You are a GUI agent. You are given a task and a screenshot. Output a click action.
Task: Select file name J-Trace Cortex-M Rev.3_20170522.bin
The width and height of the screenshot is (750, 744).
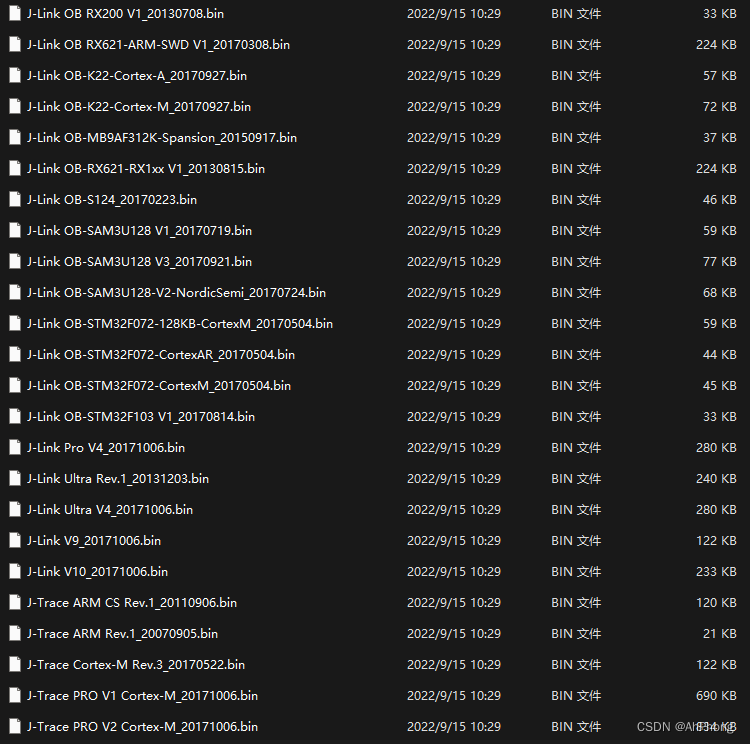136,665
